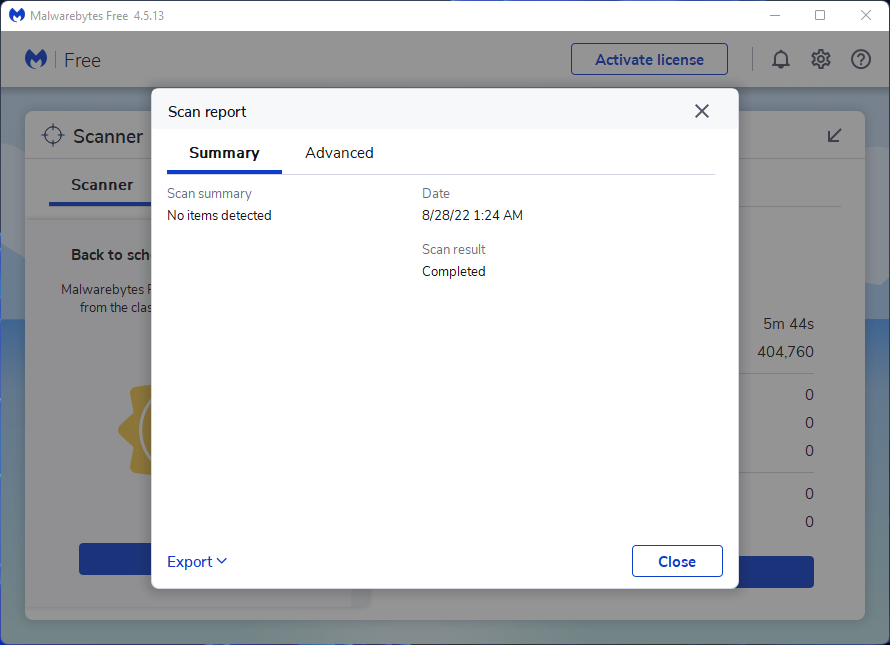Maximize the Malwarebytes window
The image size is (890, 645).
820,15
